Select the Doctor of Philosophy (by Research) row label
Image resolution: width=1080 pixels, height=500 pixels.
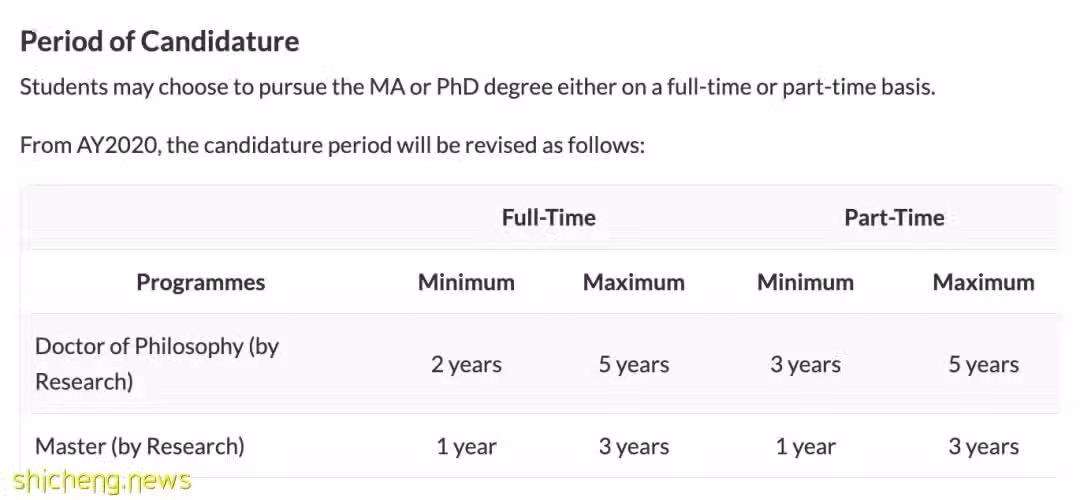[157, 364]
